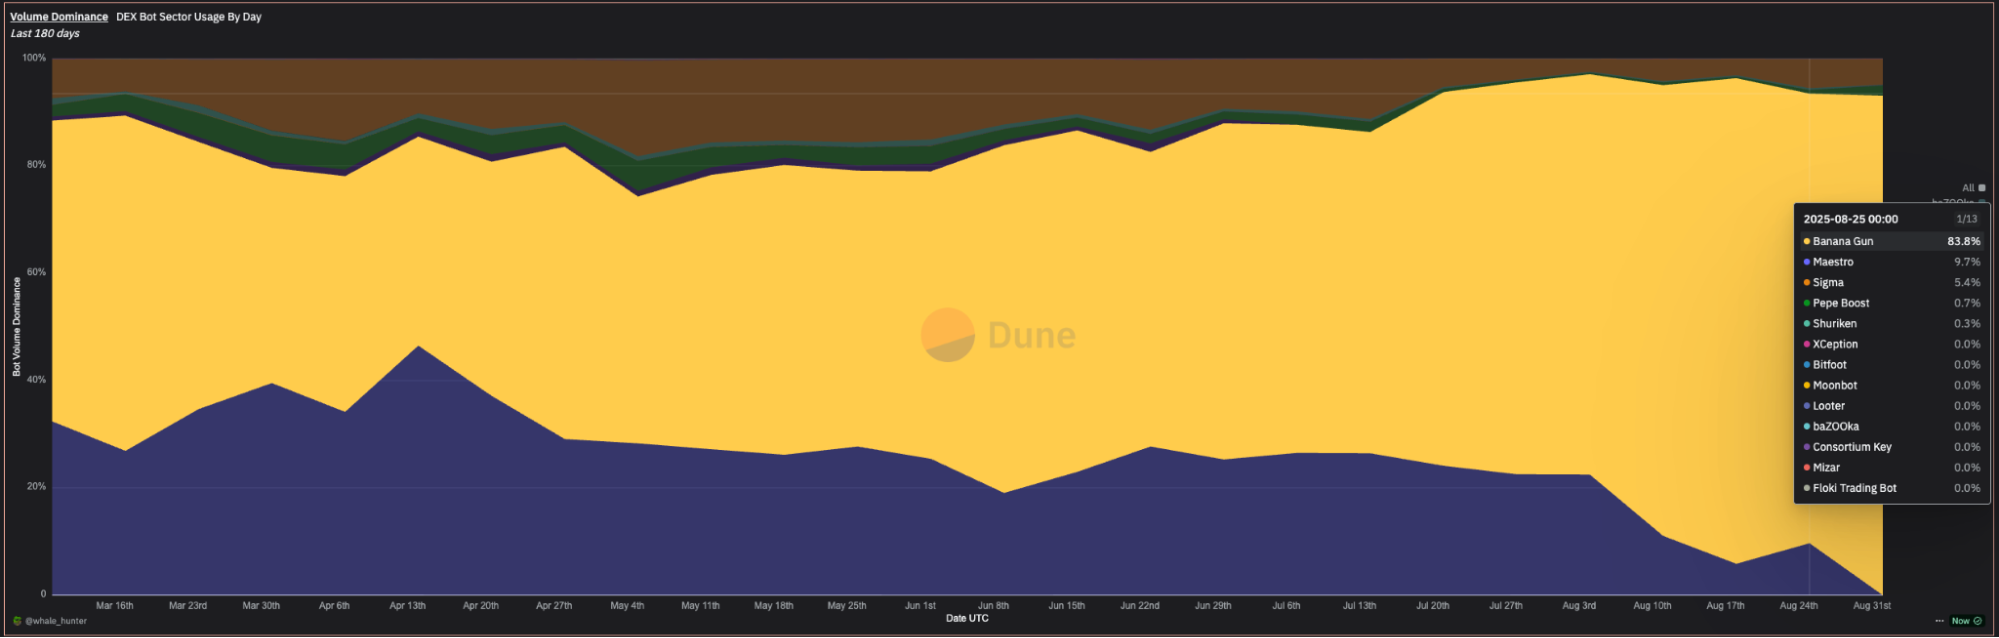Click the Aug 3rd x-axis label
This screenshot has width=1999, height=638.
click(1579, 606)
